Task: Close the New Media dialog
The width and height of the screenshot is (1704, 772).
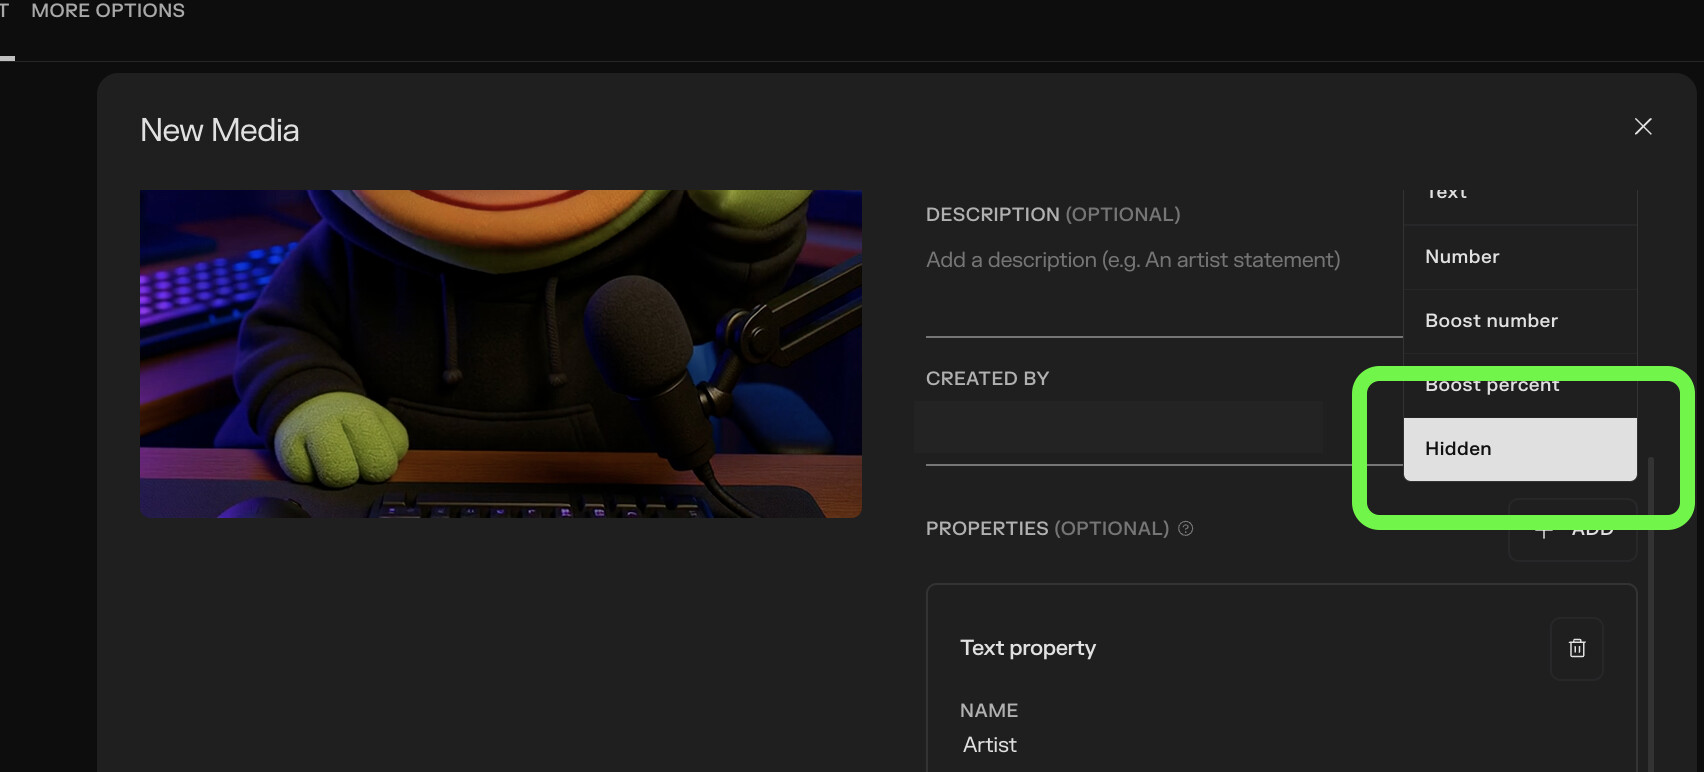Action: 1642,127
